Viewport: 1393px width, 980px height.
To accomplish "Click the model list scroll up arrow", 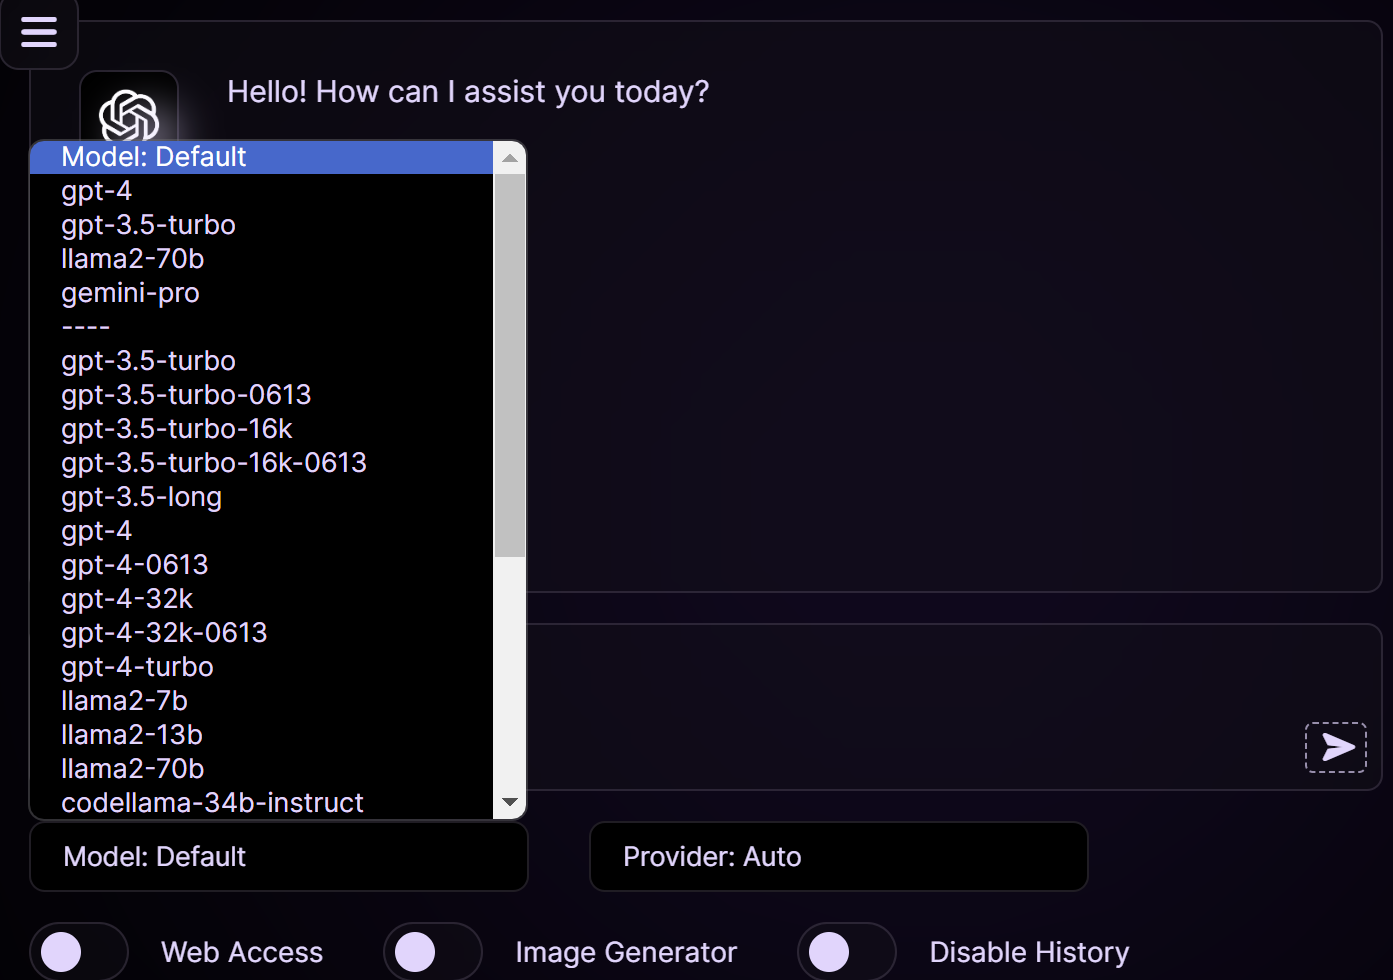I will point(510,158).
